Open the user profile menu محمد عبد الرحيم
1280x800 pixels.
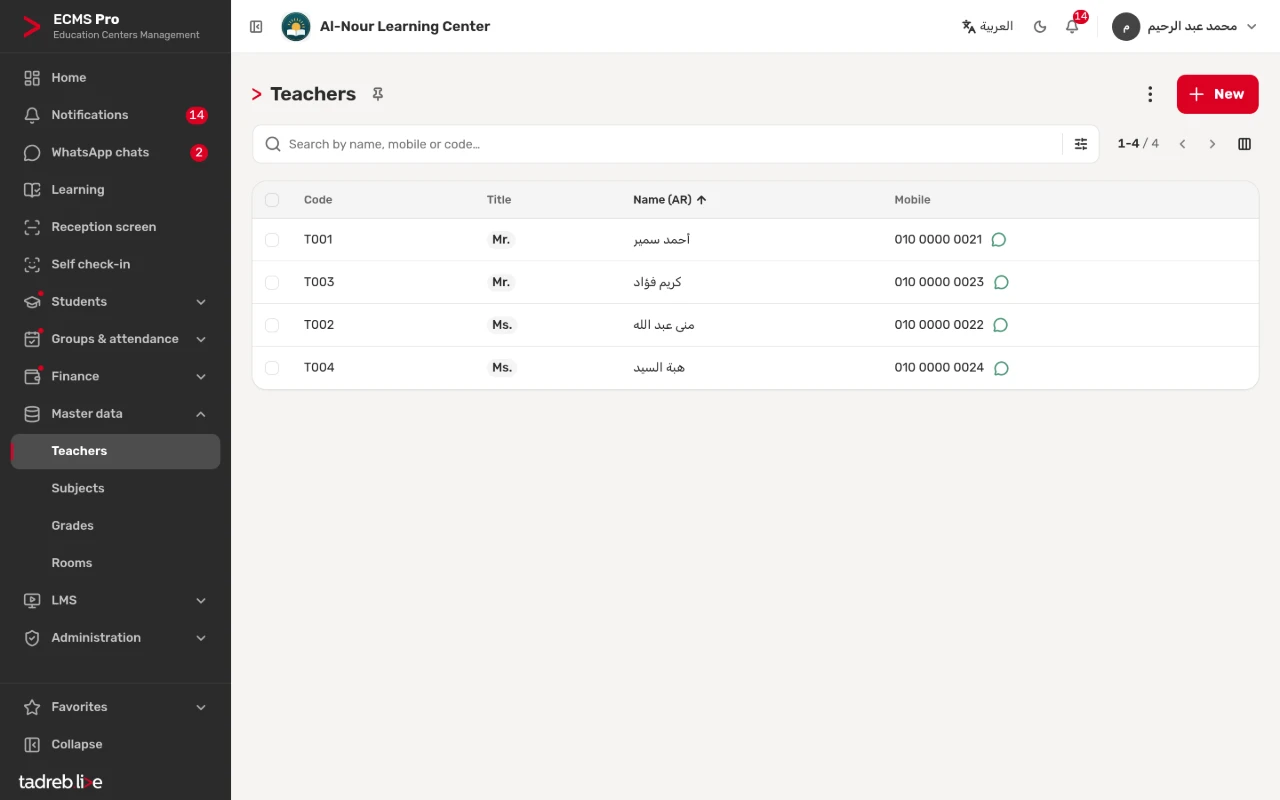(1185, 27)
